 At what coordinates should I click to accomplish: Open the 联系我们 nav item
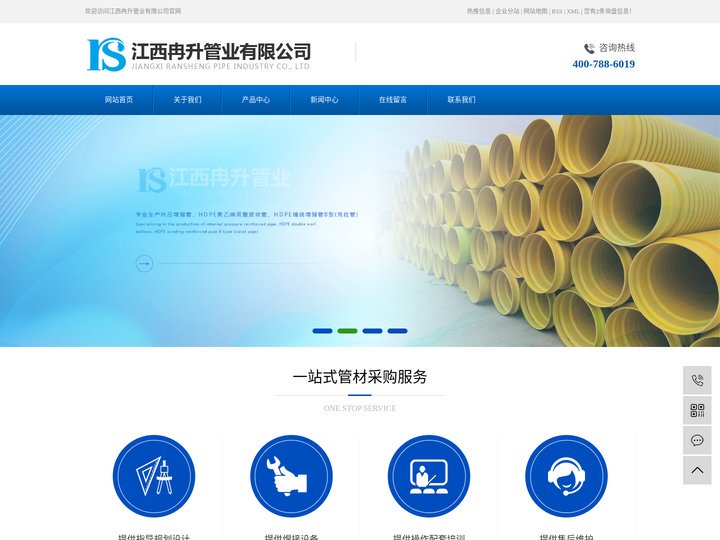(461, 100)
